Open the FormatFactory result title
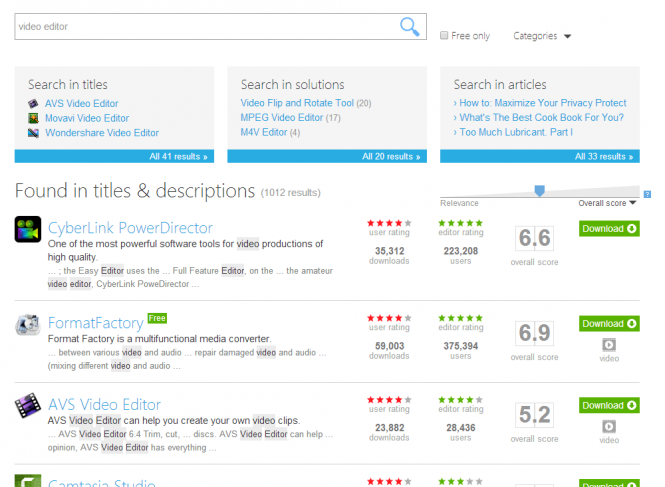This screenshot has height=487, width=665. 96,323
